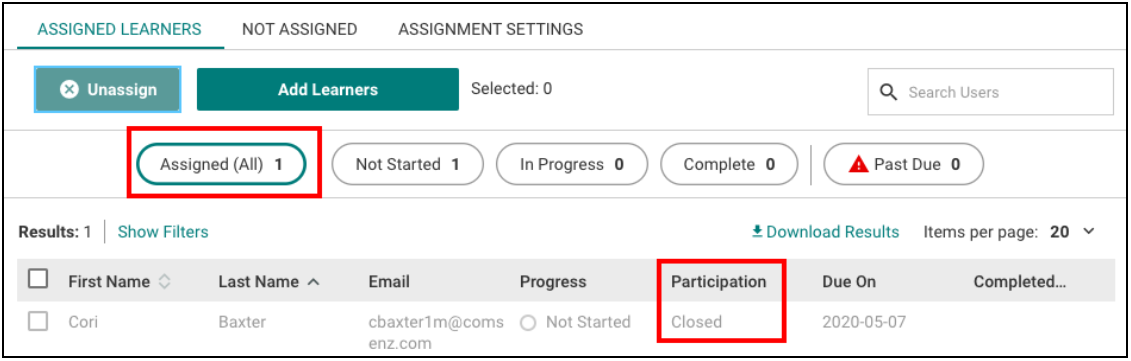
Task: Click the First Name sort arrows icon
Action: [x=164, y=282]
